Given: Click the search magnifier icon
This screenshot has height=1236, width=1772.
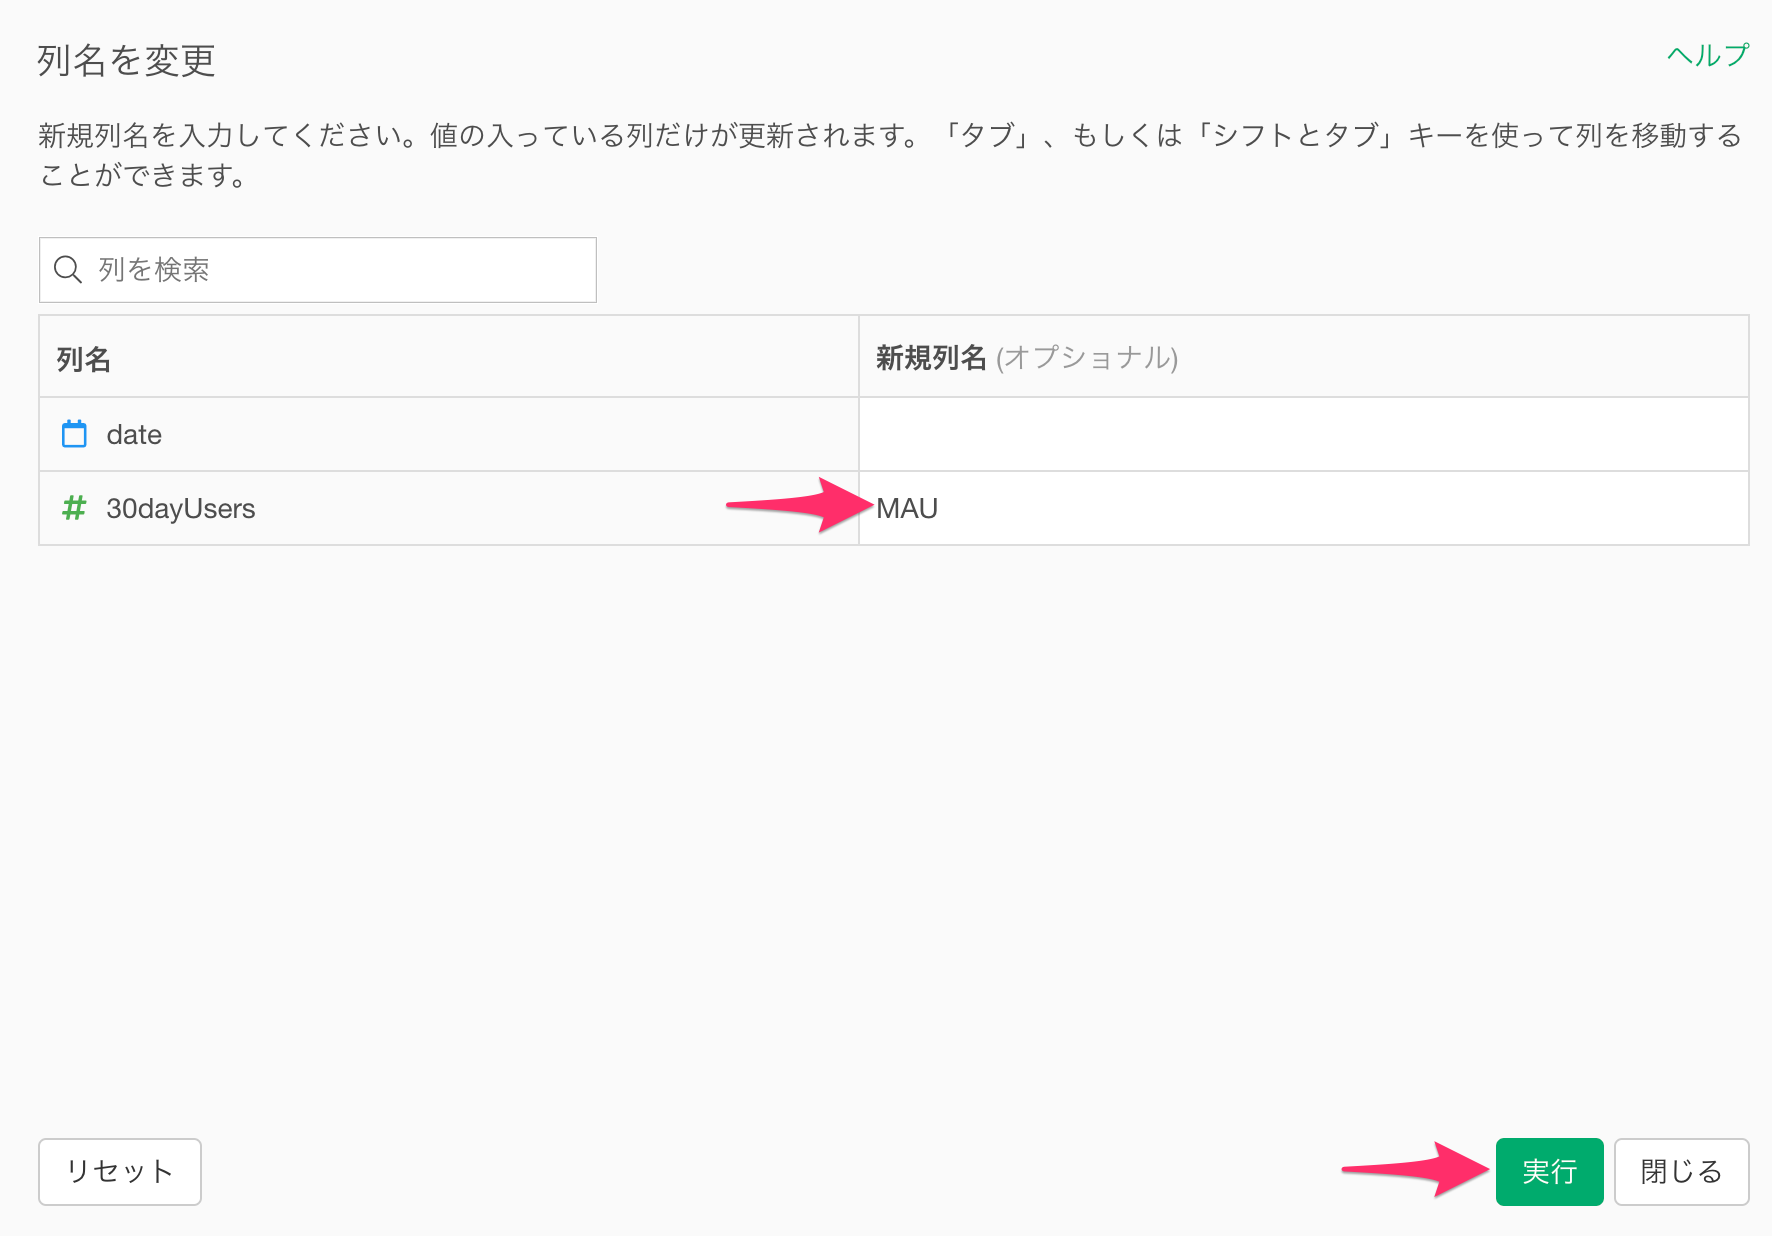Looking at the screenshot, I should pos(68,269).
